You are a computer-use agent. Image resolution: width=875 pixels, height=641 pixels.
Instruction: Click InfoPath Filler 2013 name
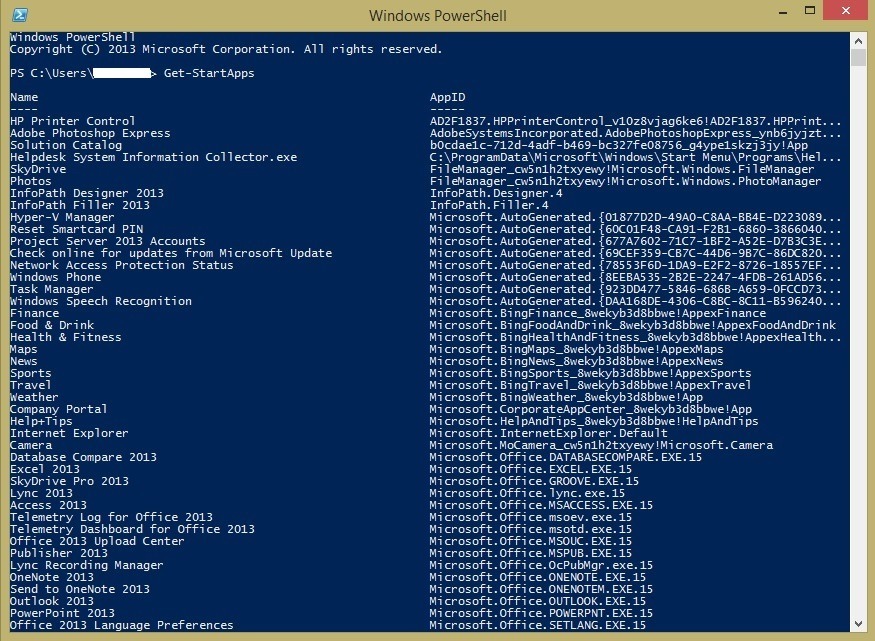(x=80, y=205)
